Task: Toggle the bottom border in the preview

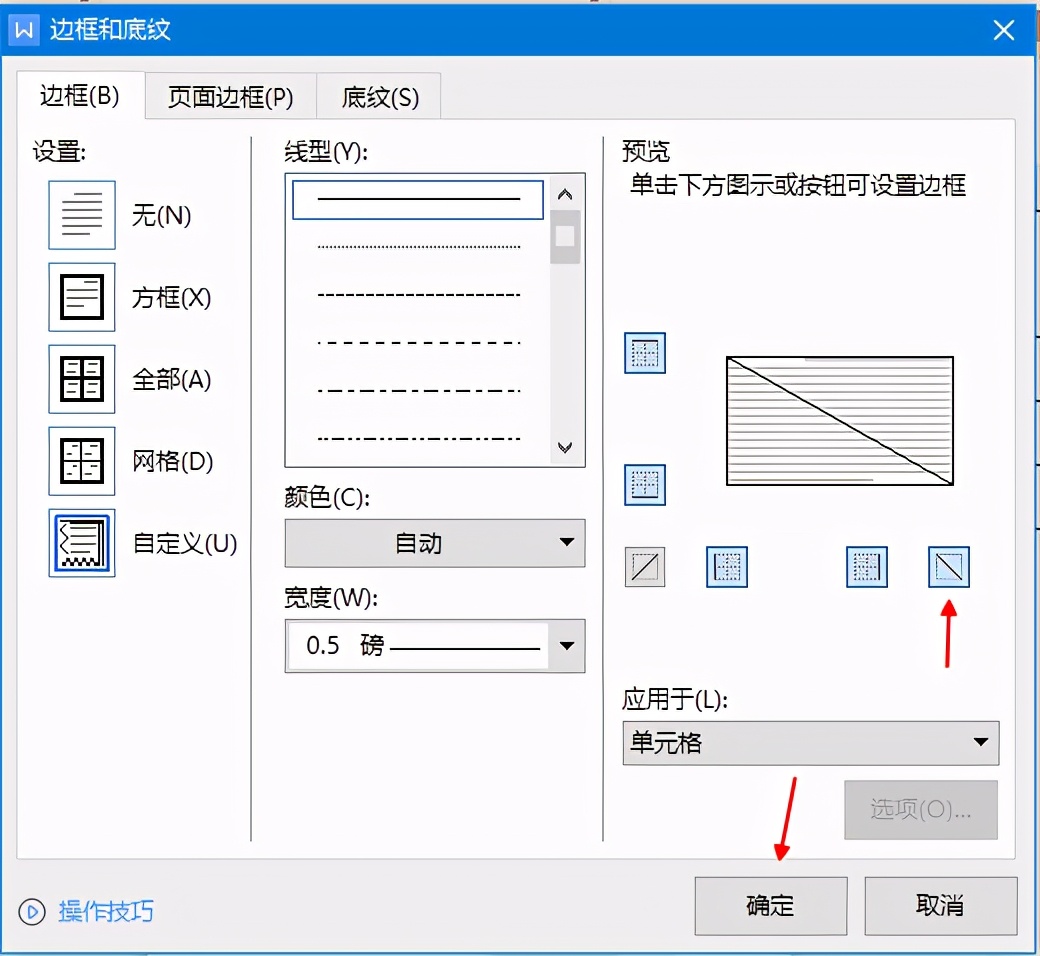Action: tap(645, 485)
